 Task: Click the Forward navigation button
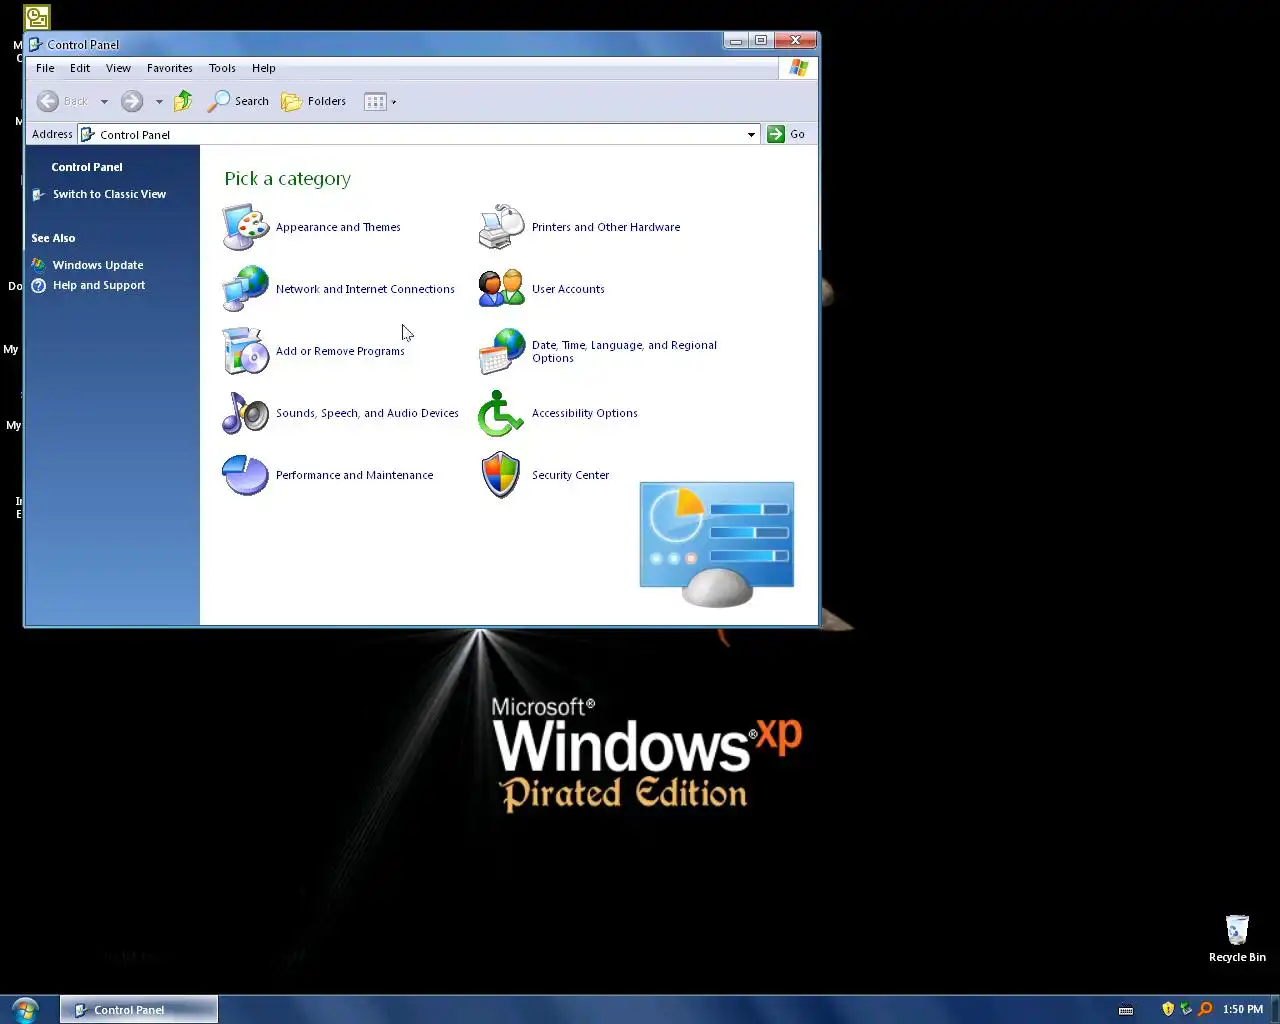tap(132, 101)
